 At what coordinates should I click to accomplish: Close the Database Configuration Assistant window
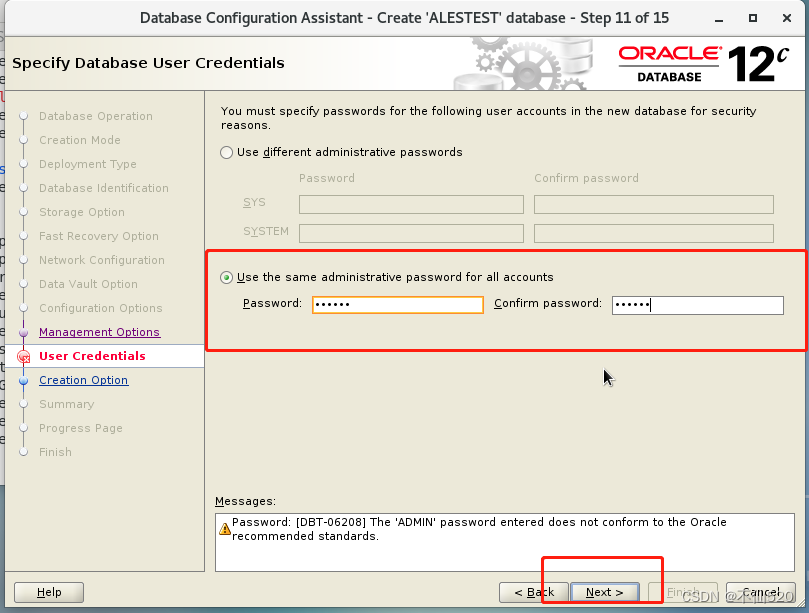click(x=787, y=18)
